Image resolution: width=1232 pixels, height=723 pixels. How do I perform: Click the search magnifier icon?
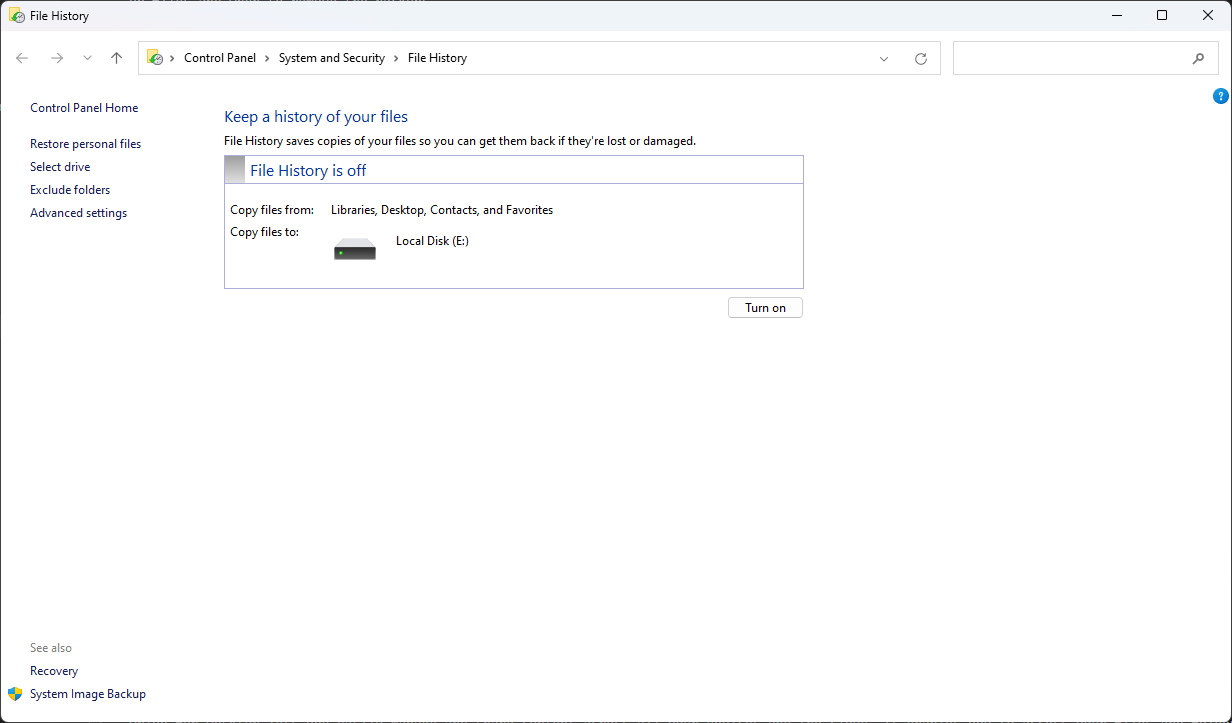[1198, 58]
